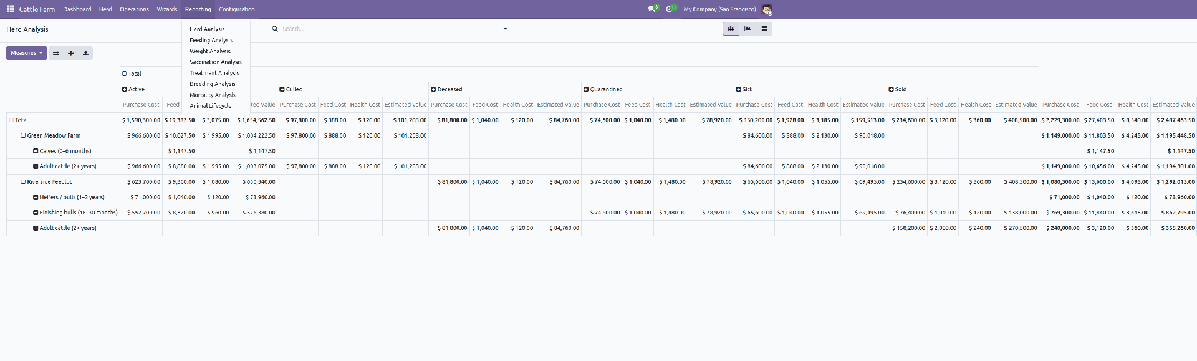Collapse the Riverside Feedlot row
Screen dimensions: 1197x361
pyautogui.click(x=46, y=182)
